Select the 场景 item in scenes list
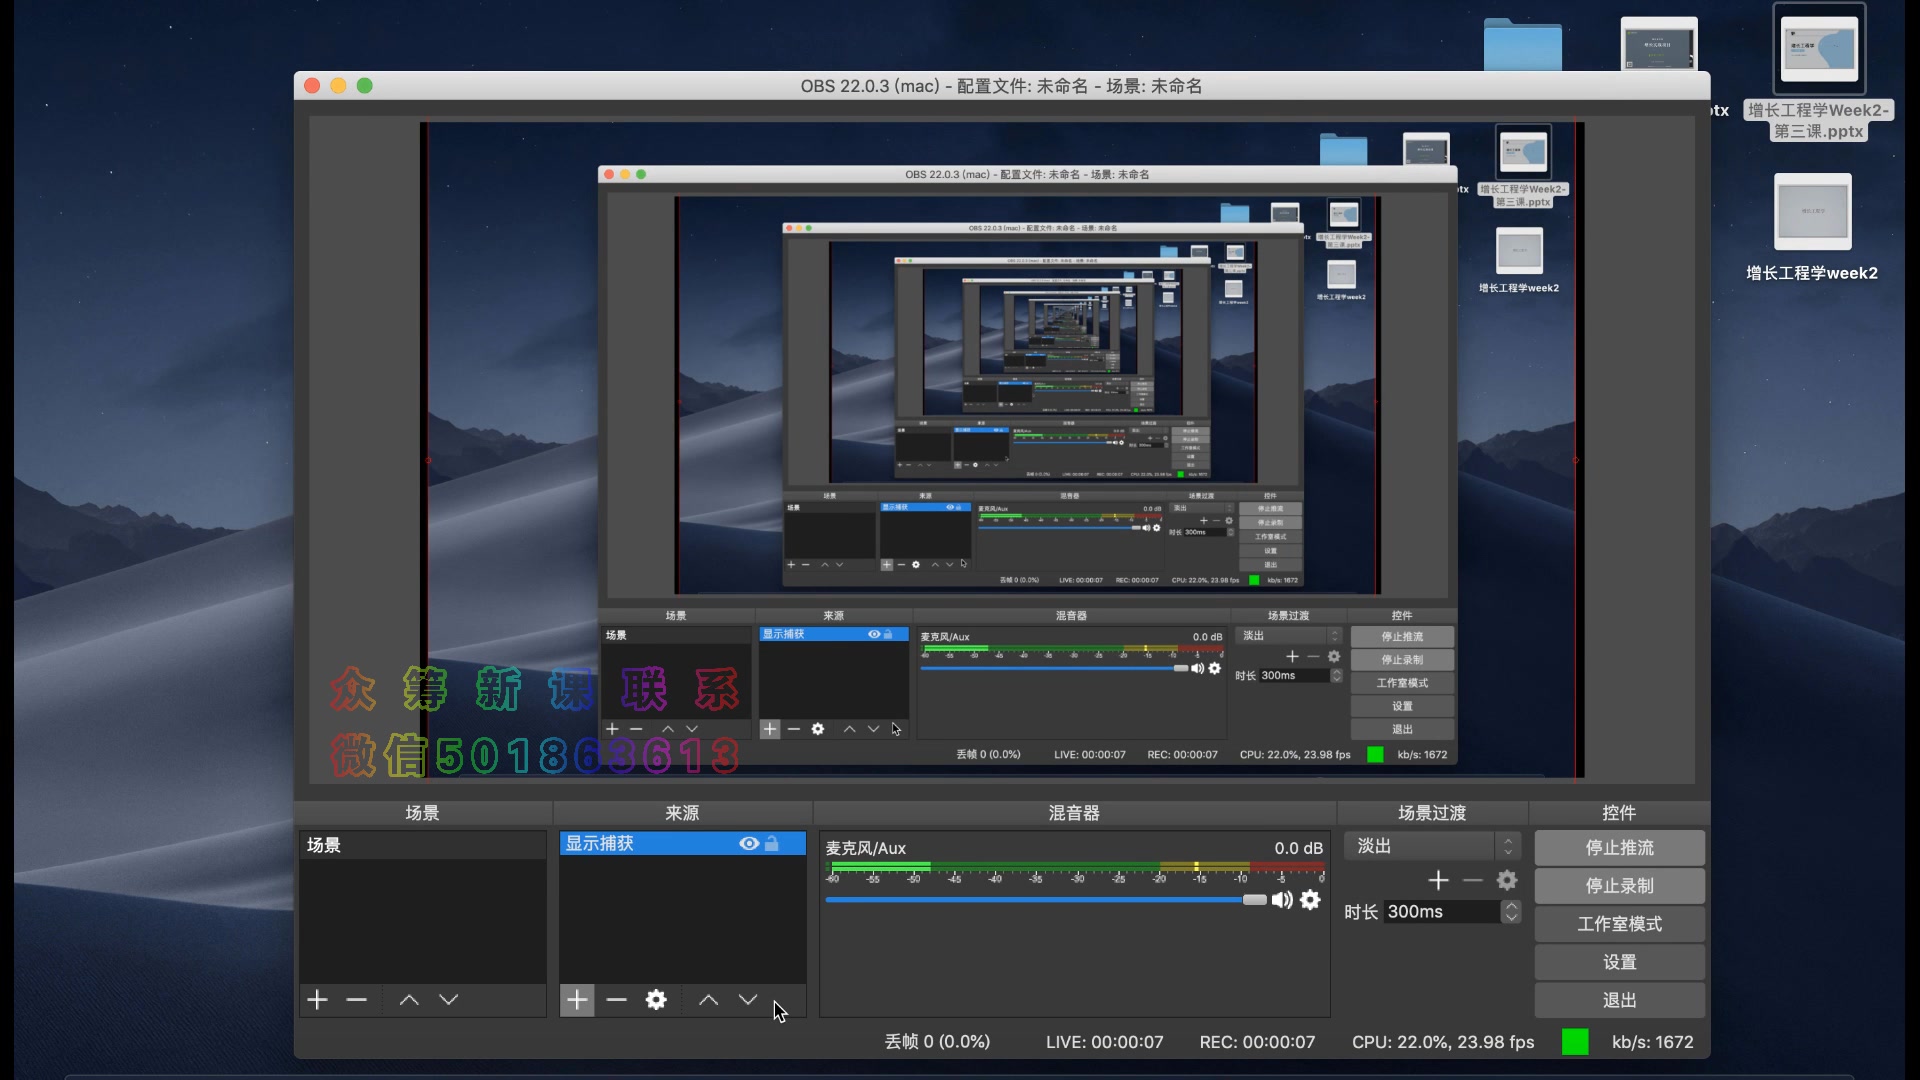Screen dimensions: 1920x1080 pyautogui.click(x=423, y=845)
